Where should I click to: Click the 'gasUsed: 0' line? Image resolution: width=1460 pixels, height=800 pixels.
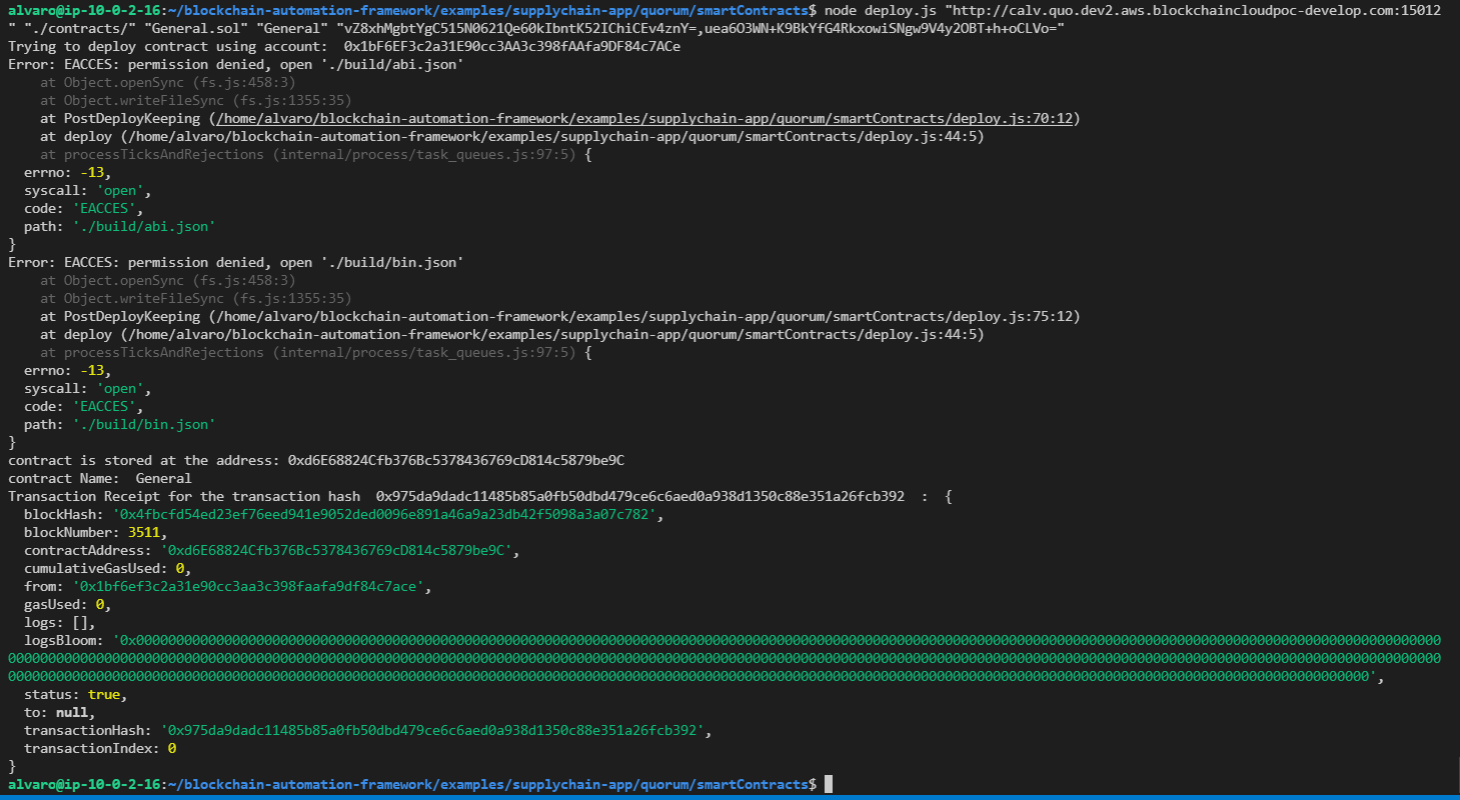point(67,604)
